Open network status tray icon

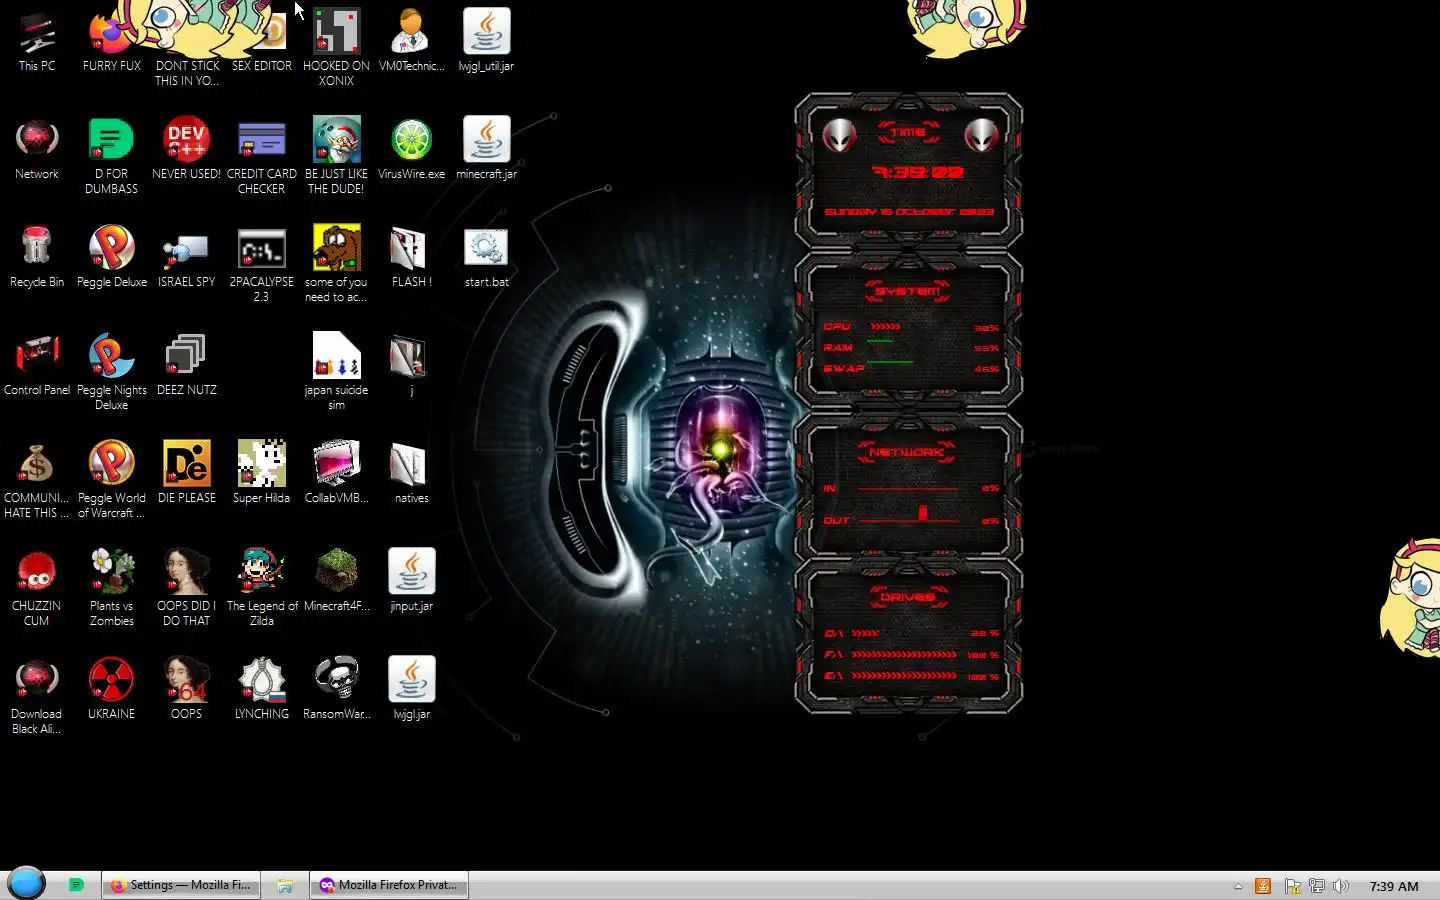click(1316, 886)
